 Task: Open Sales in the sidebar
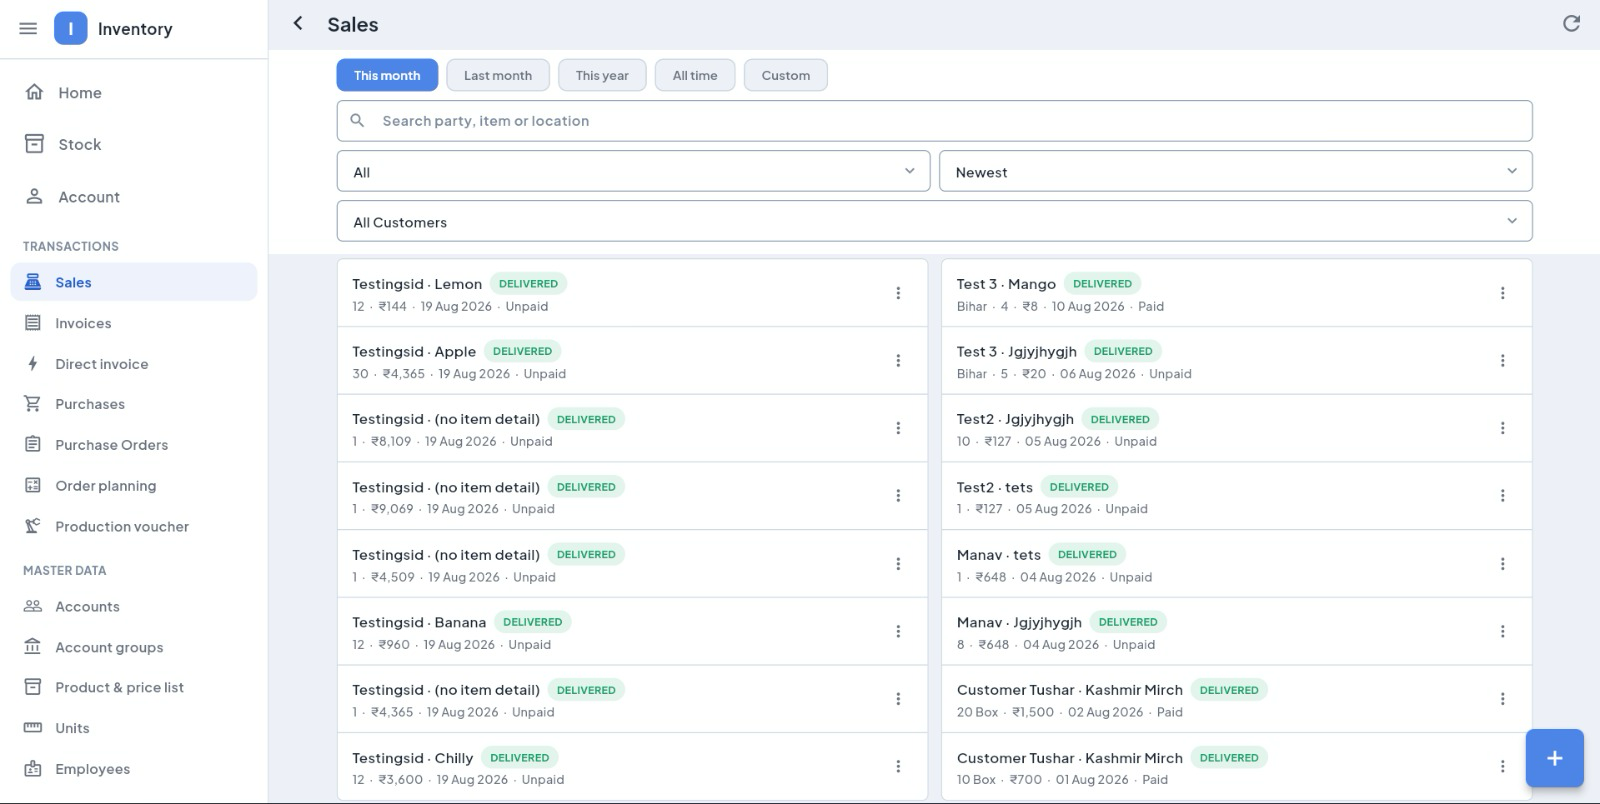(x=133, y=282)
